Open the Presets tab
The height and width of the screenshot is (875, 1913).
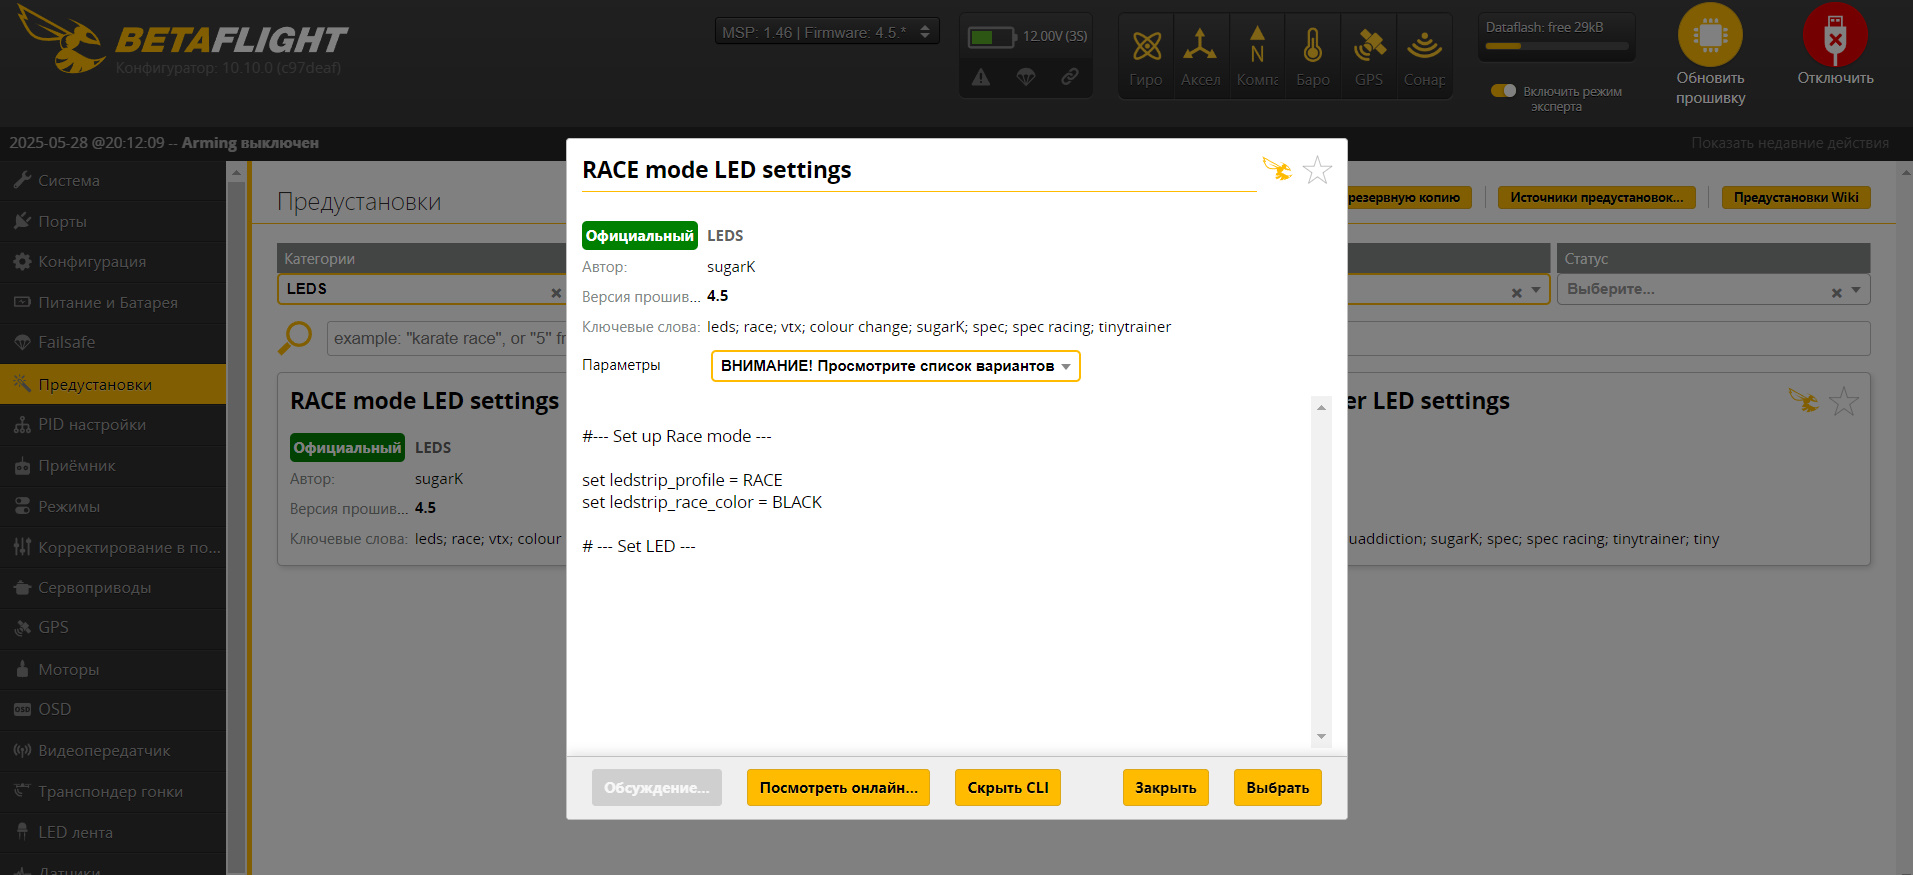tap(113, 384)
